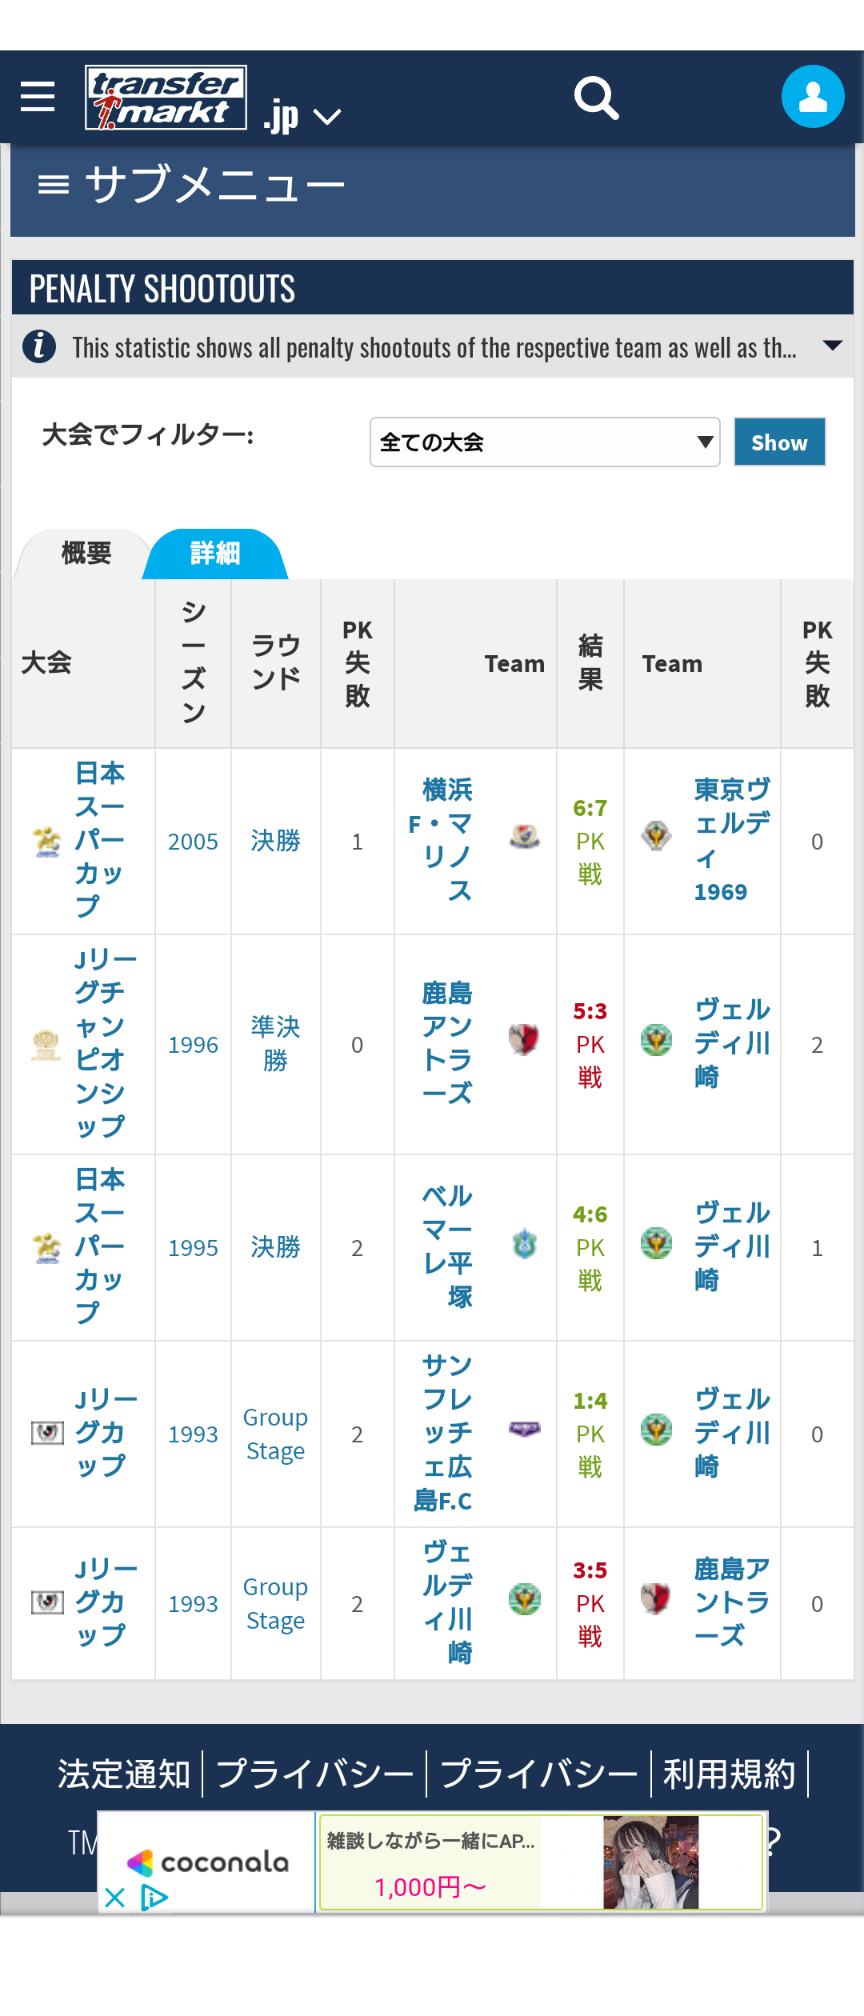864x2016 pixels.
Task: Expand the statistic description arrow
Action: (x=832, y=346)
